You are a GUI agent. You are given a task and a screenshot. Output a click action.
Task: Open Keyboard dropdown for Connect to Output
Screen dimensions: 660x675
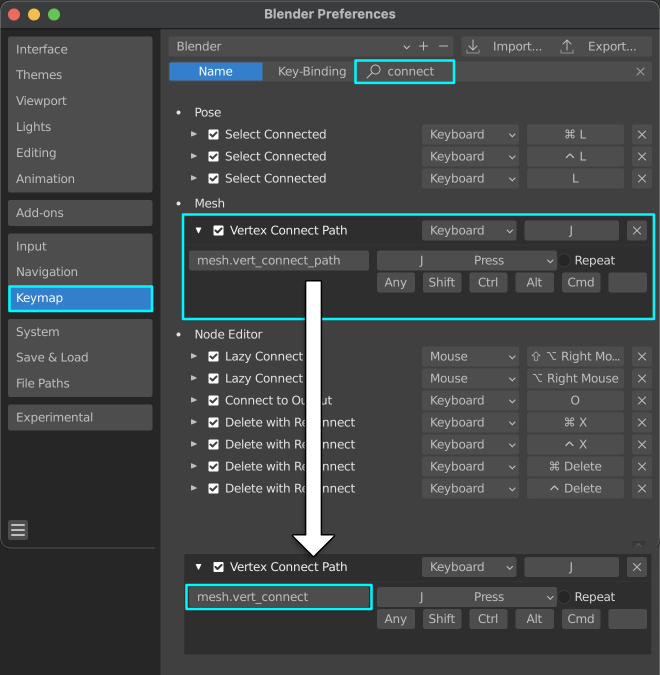(470, 401)
